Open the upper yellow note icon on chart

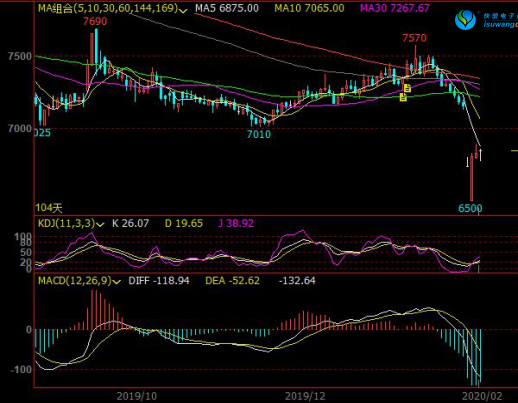point(407,88)
